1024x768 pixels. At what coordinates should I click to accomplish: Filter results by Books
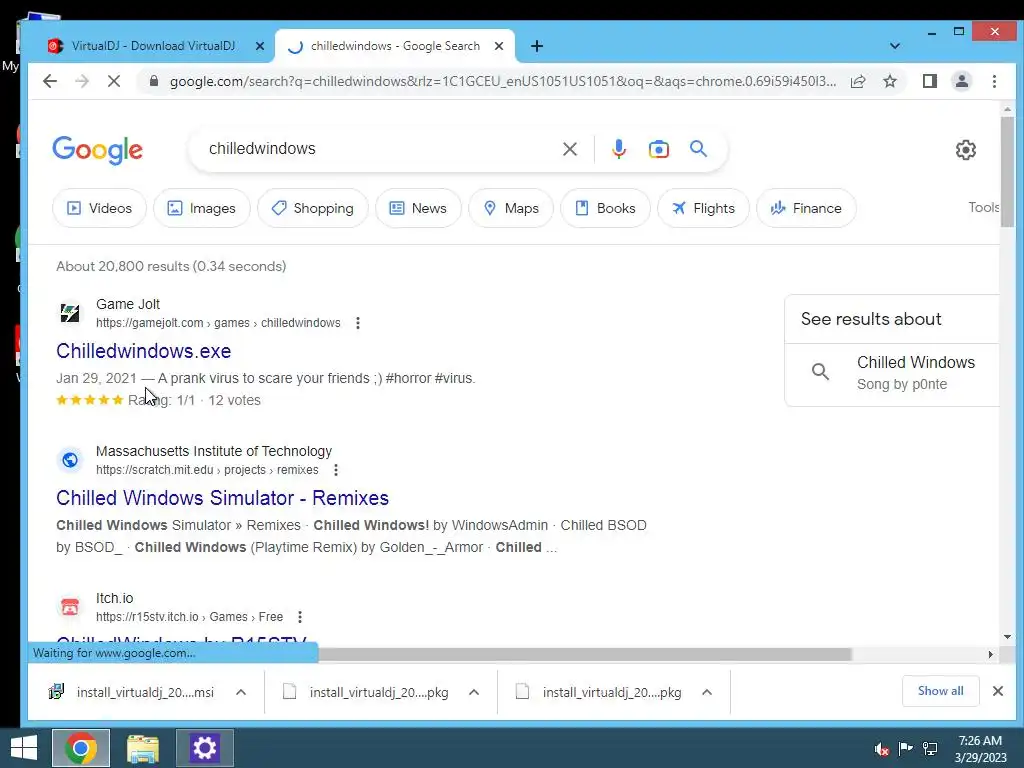click(605, 208)
